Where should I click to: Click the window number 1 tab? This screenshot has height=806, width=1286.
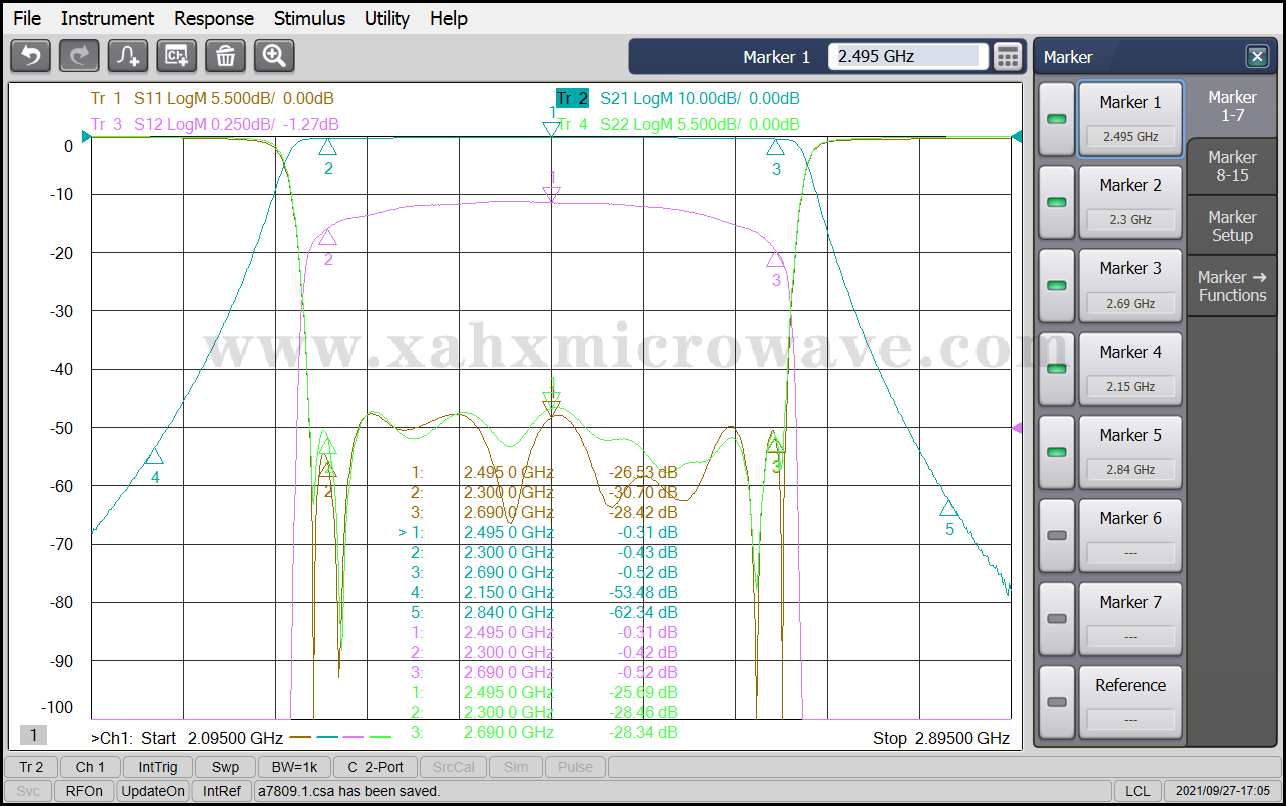(33, 735)
